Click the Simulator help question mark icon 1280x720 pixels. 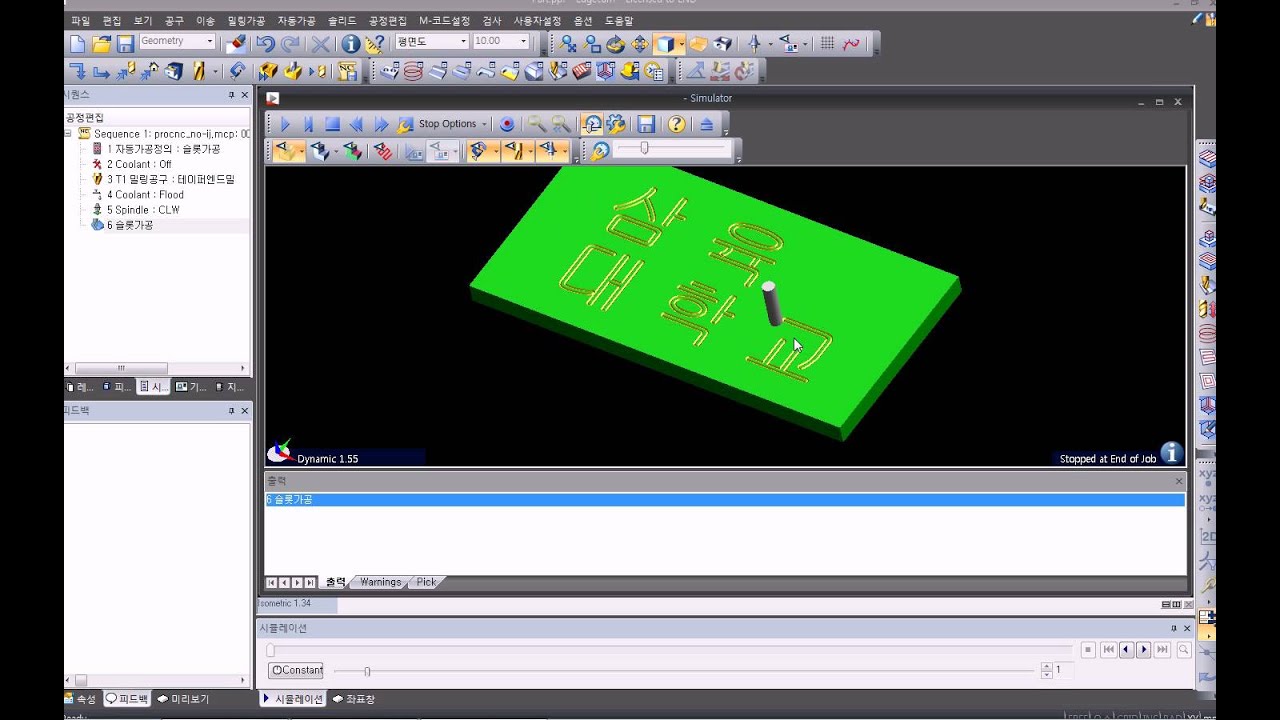click(x=677, y=124)
